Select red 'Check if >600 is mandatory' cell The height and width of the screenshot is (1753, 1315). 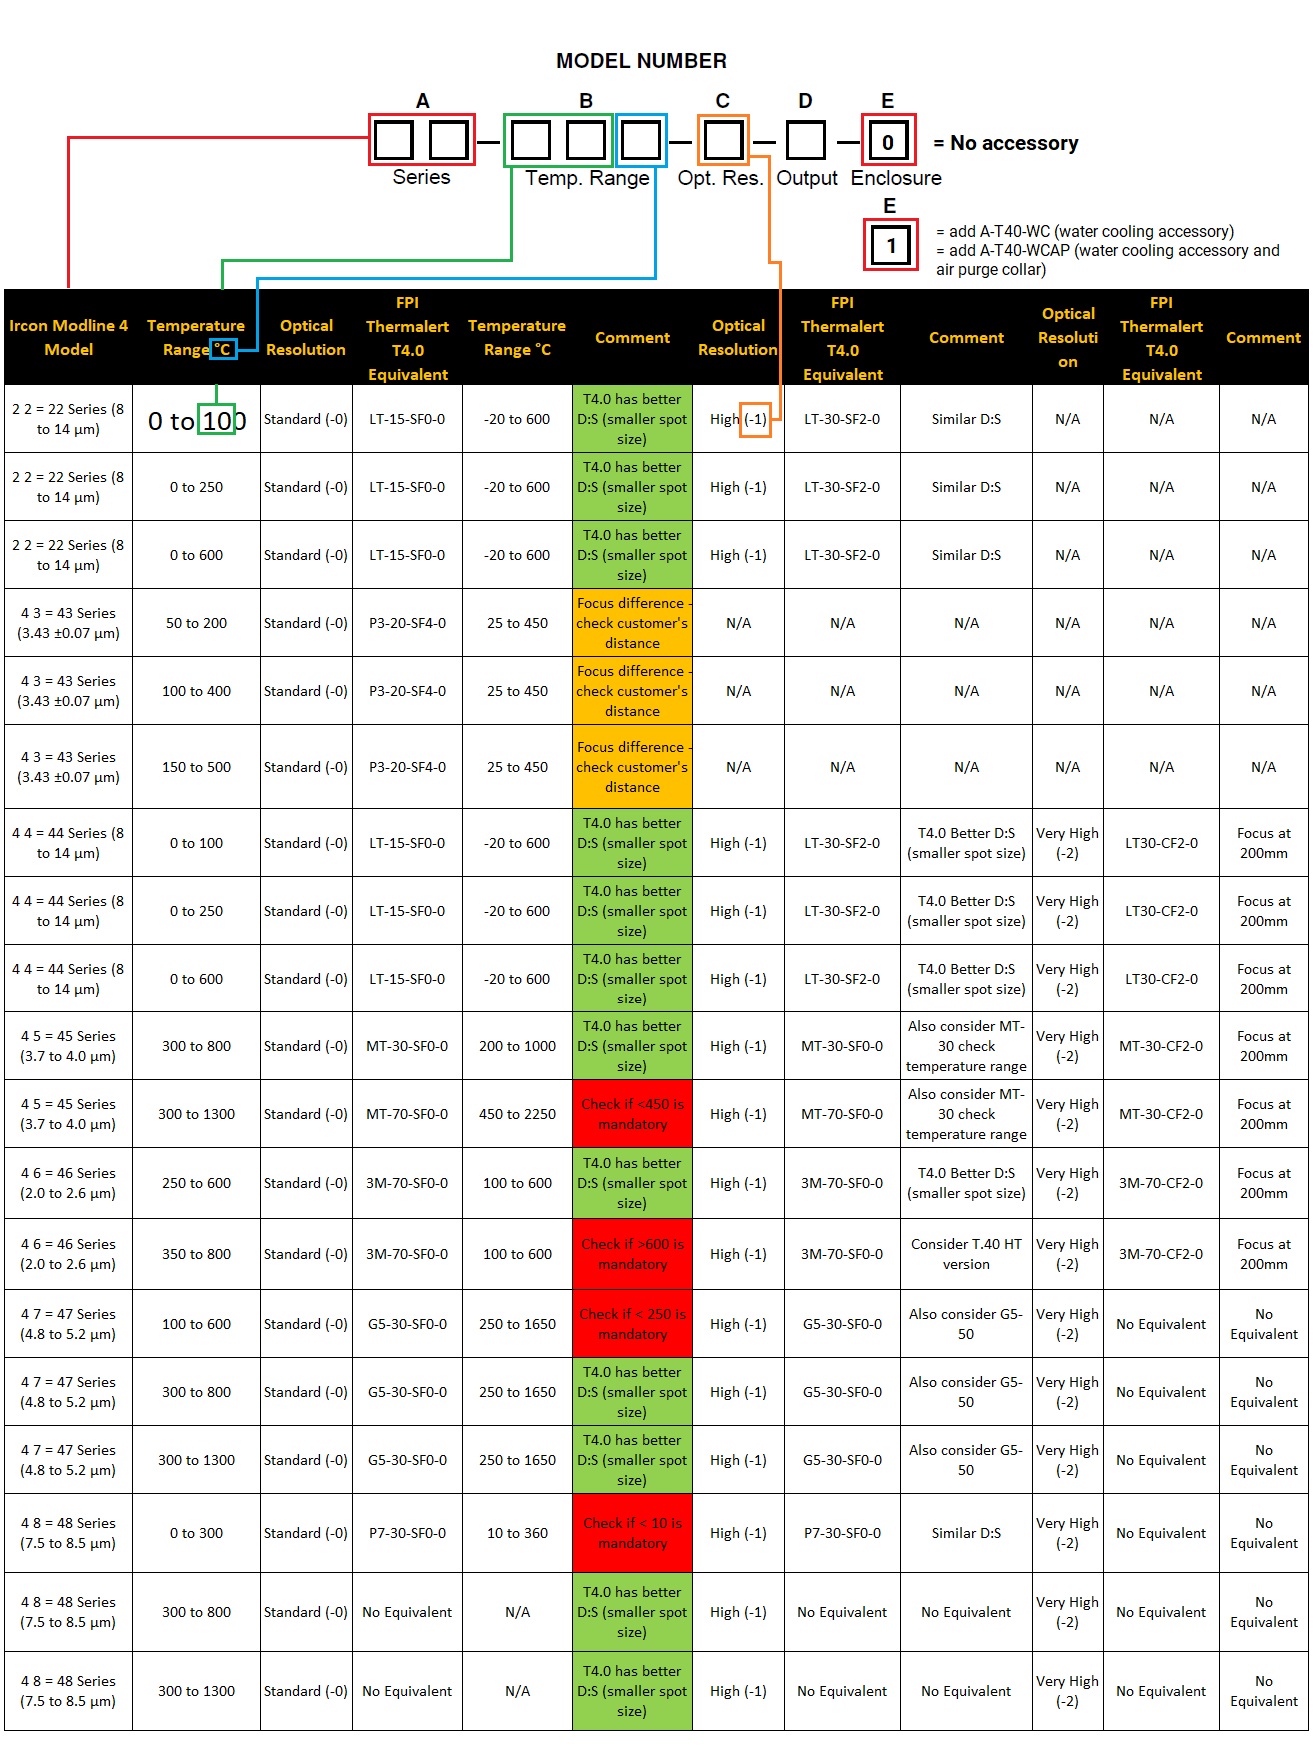click(x=633, y=1254)
